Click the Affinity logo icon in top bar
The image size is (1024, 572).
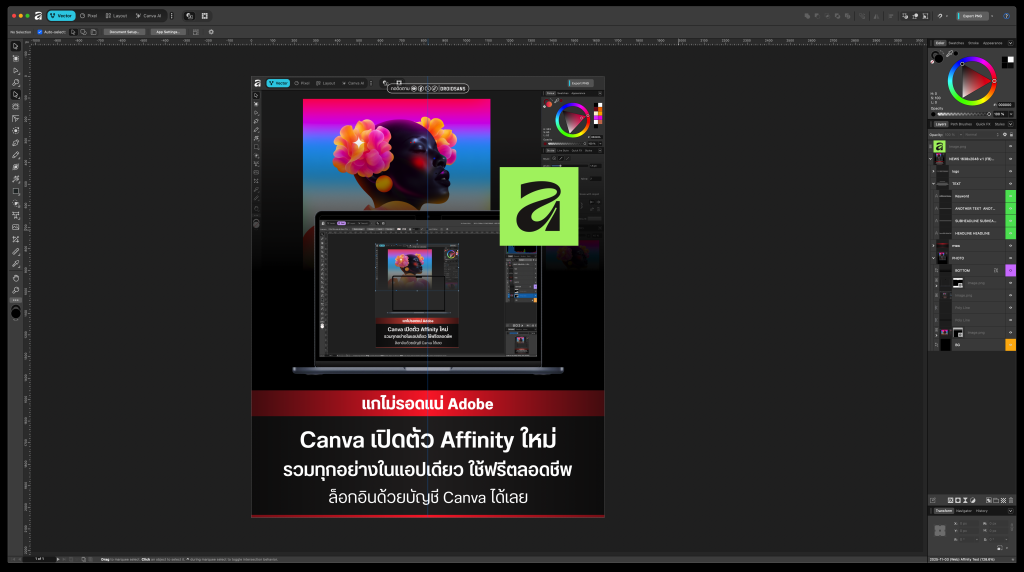point(38,16)
